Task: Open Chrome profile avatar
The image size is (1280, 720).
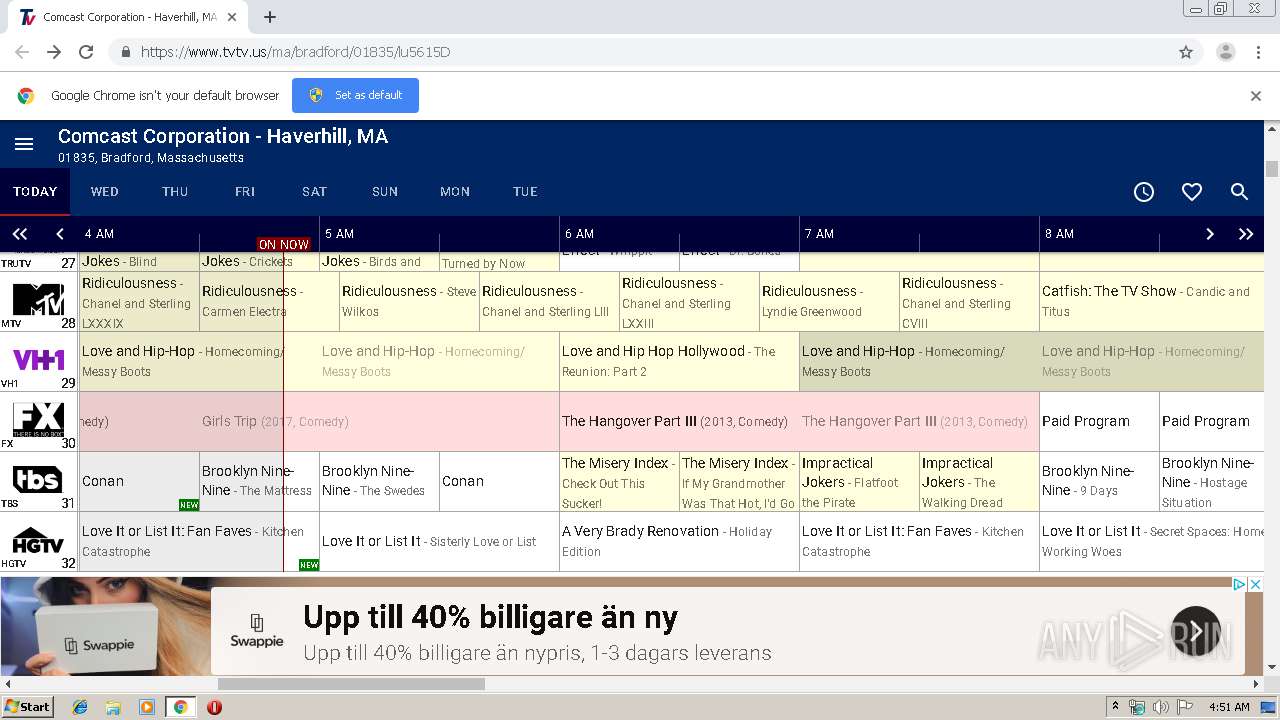Action: [1225, 52]
